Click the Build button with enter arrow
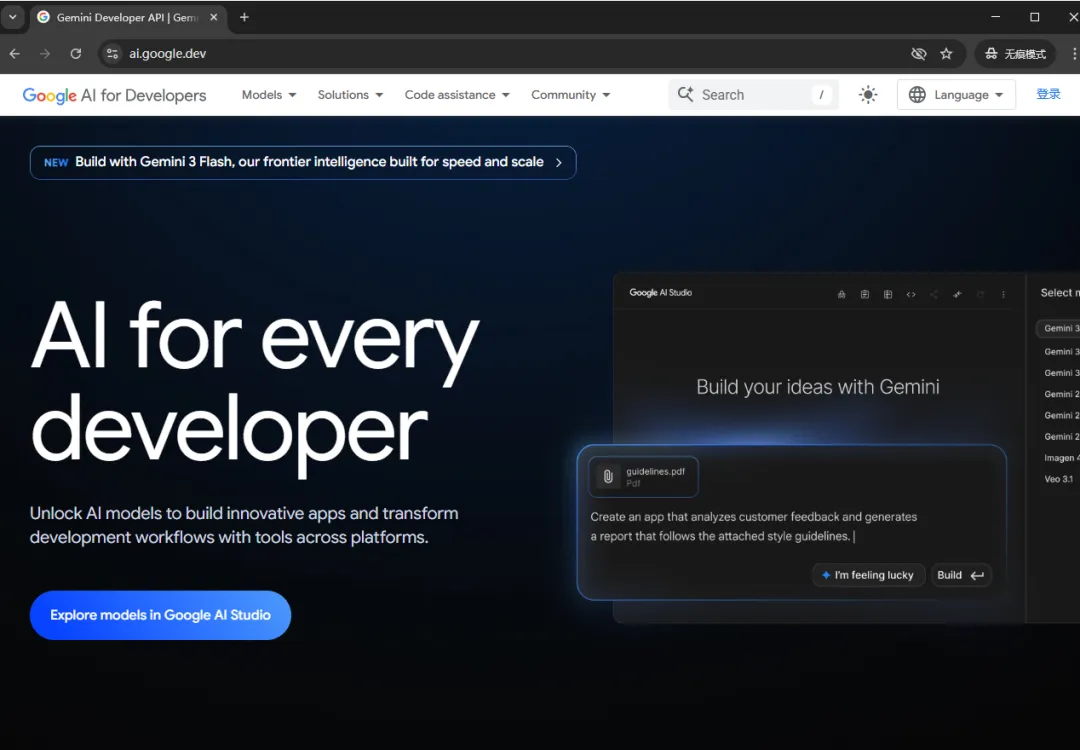This screenshot has height=750, width=1080. click(x=961, y=575)
